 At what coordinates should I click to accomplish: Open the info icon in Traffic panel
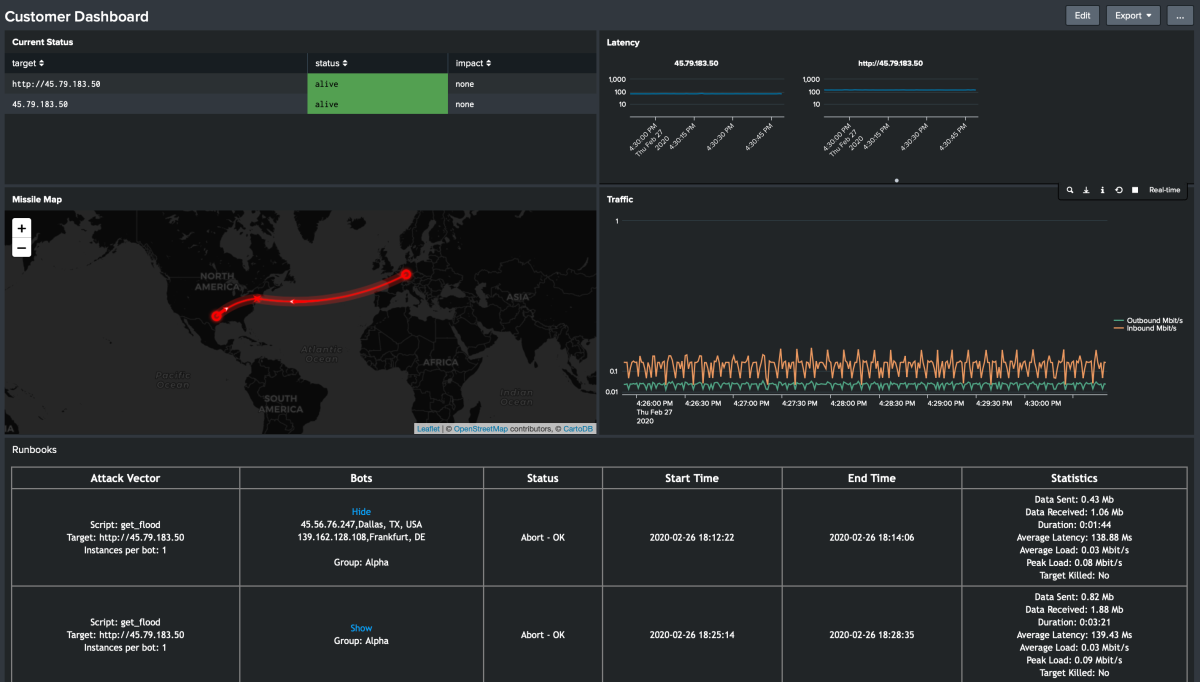(x=1102, y=190)
